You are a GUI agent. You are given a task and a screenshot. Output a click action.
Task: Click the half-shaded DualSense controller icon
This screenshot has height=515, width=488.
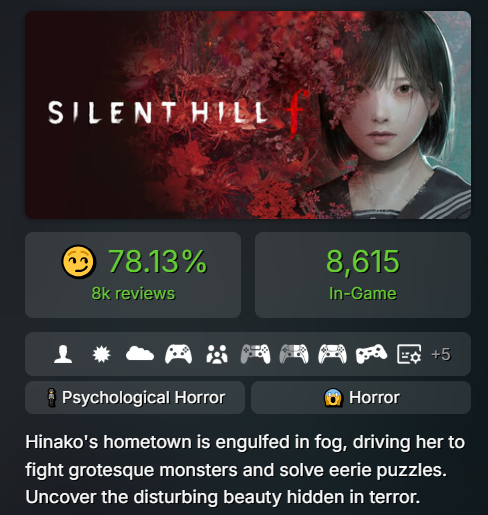294,354
